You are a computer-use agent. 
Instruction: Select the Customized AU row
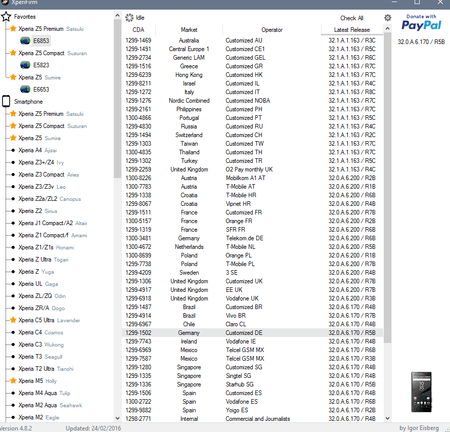[253, 40]
